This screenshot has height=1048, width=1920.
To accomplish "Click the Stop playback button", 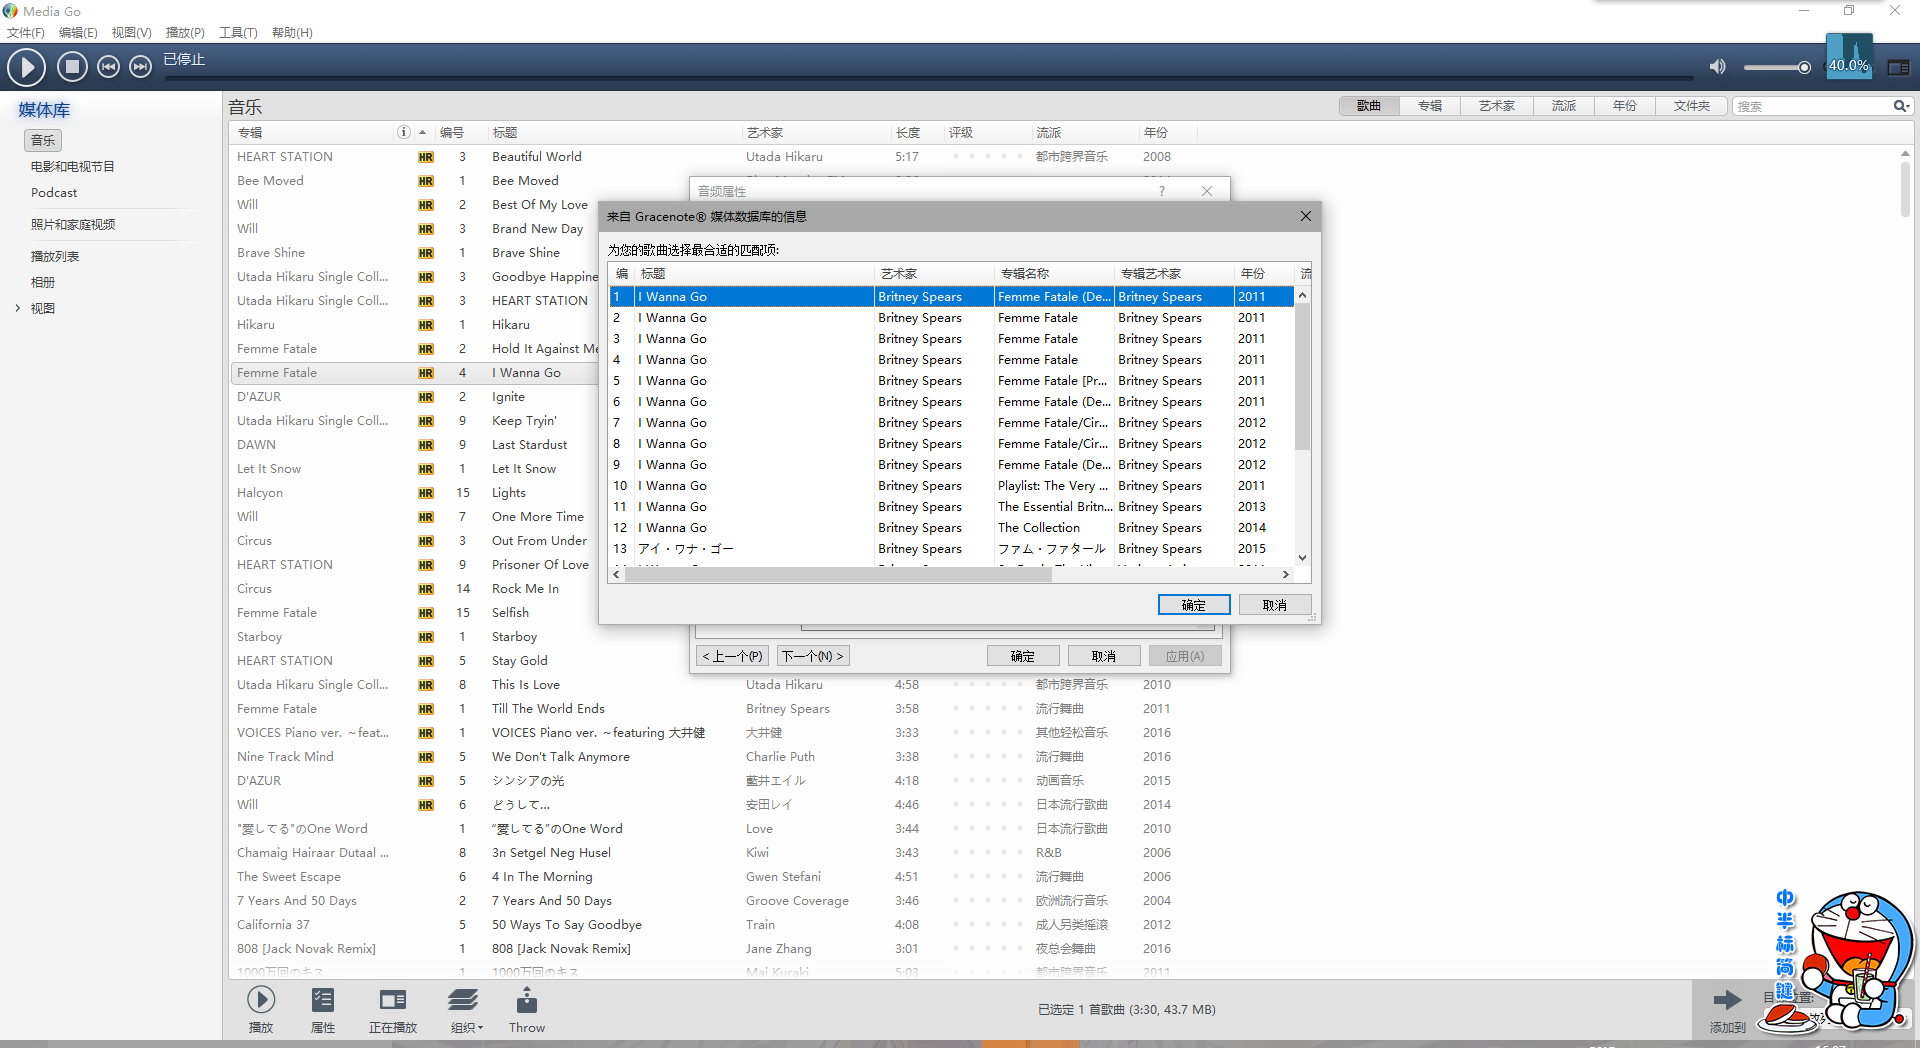I will [x=71, y=67].
